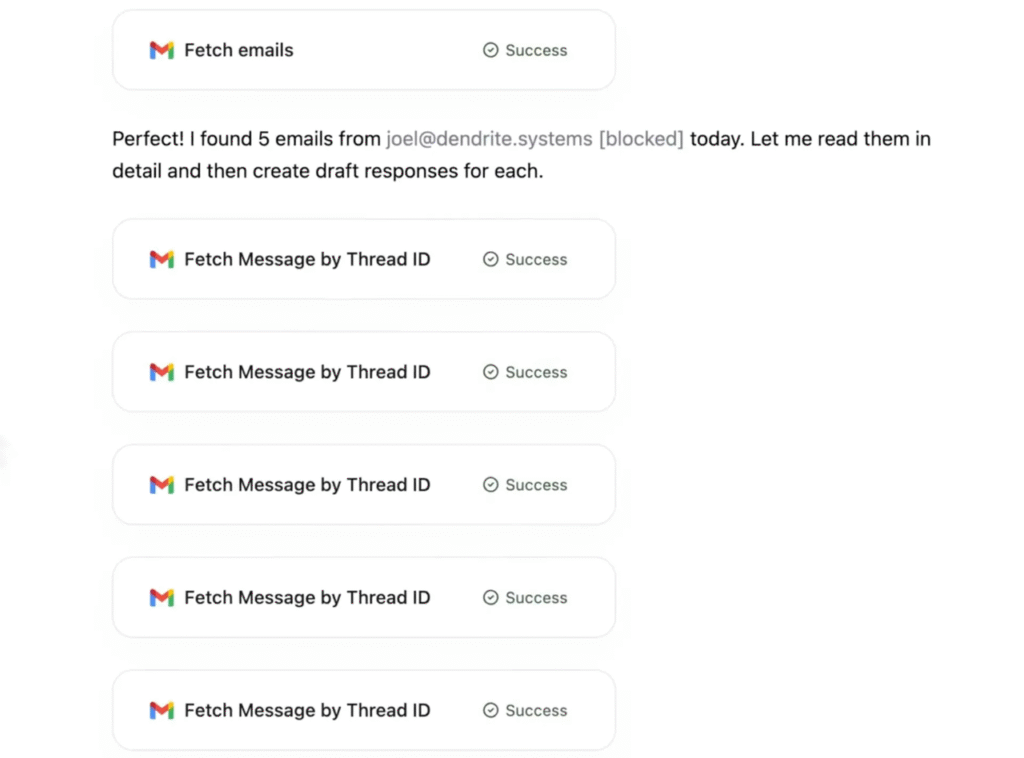Expand fourth Fetch Message by Thread ID label
Image resolution: width=1024 pixels, height=758 pixels.
click(307, 598)
